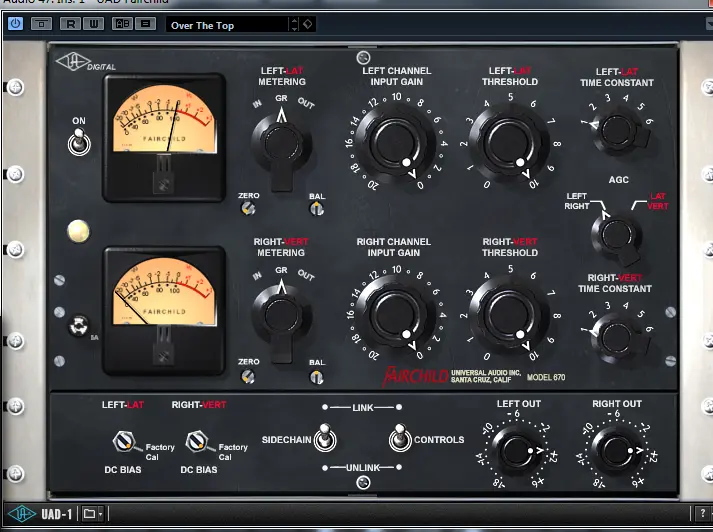Click the top center panel screw

tap(363, 58)
